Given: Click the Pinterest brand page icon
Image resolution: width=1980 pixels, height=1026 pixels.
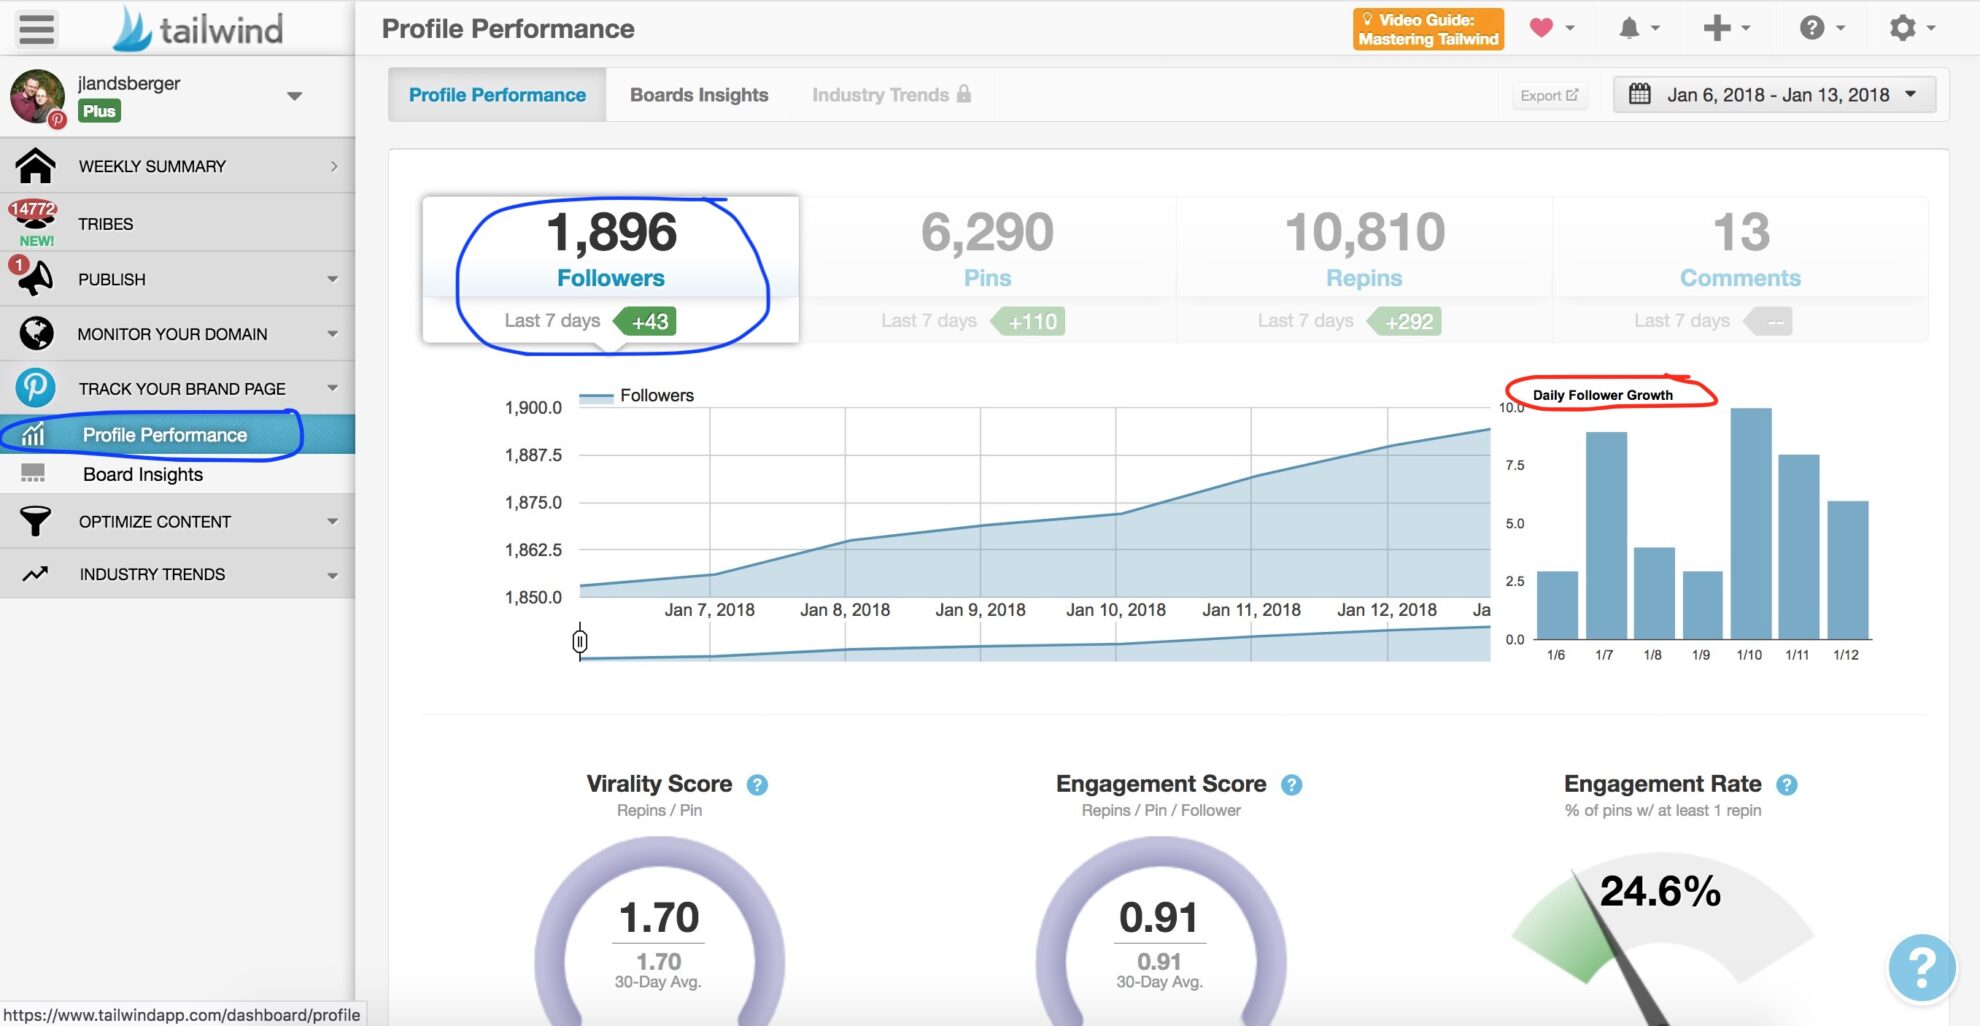Looking at the screenshot, I should (35, 387).
